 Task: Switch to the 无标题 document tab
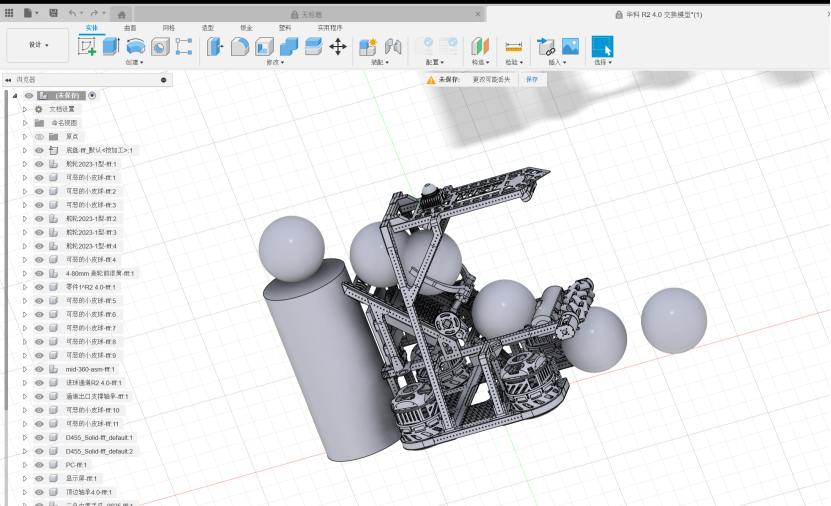(306, 14)
